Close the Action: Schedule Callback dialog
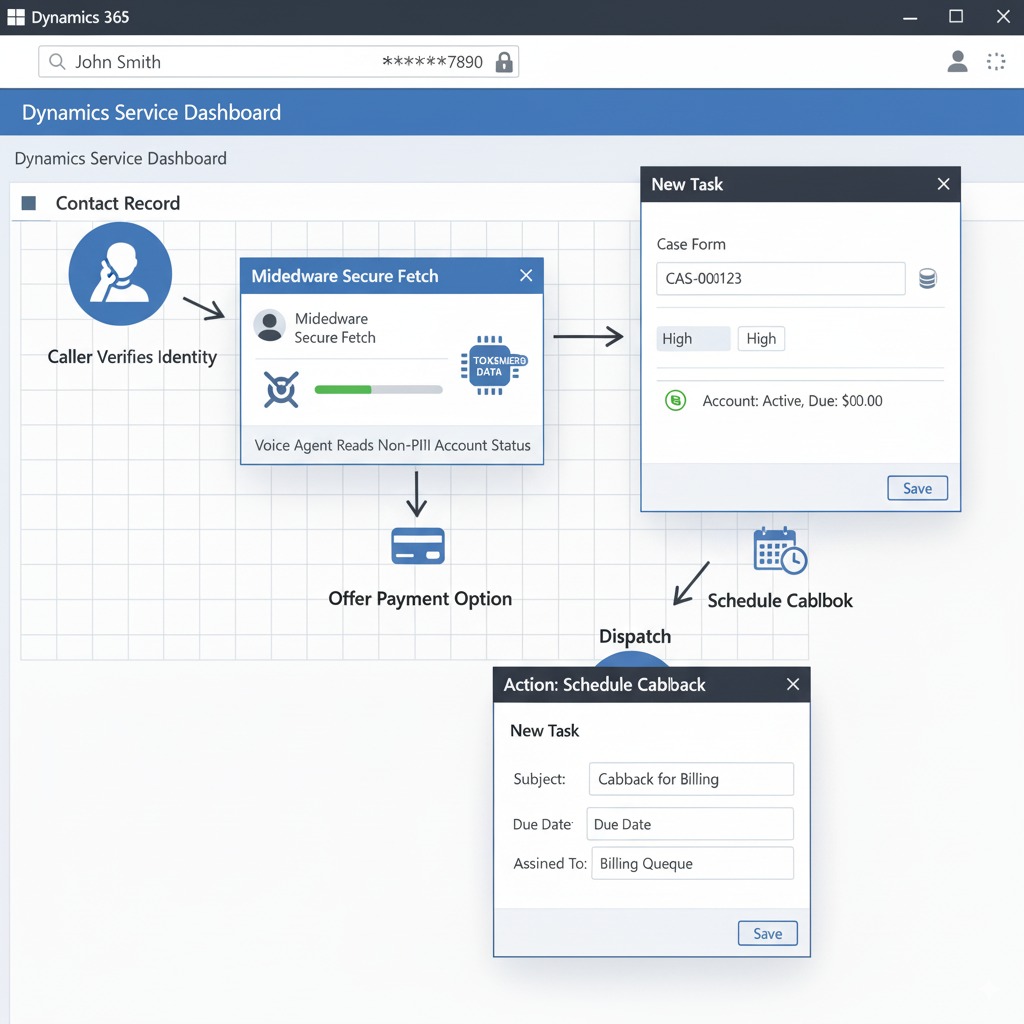Viewport: 1024px width, 1024px height. (x=793, y=684)
